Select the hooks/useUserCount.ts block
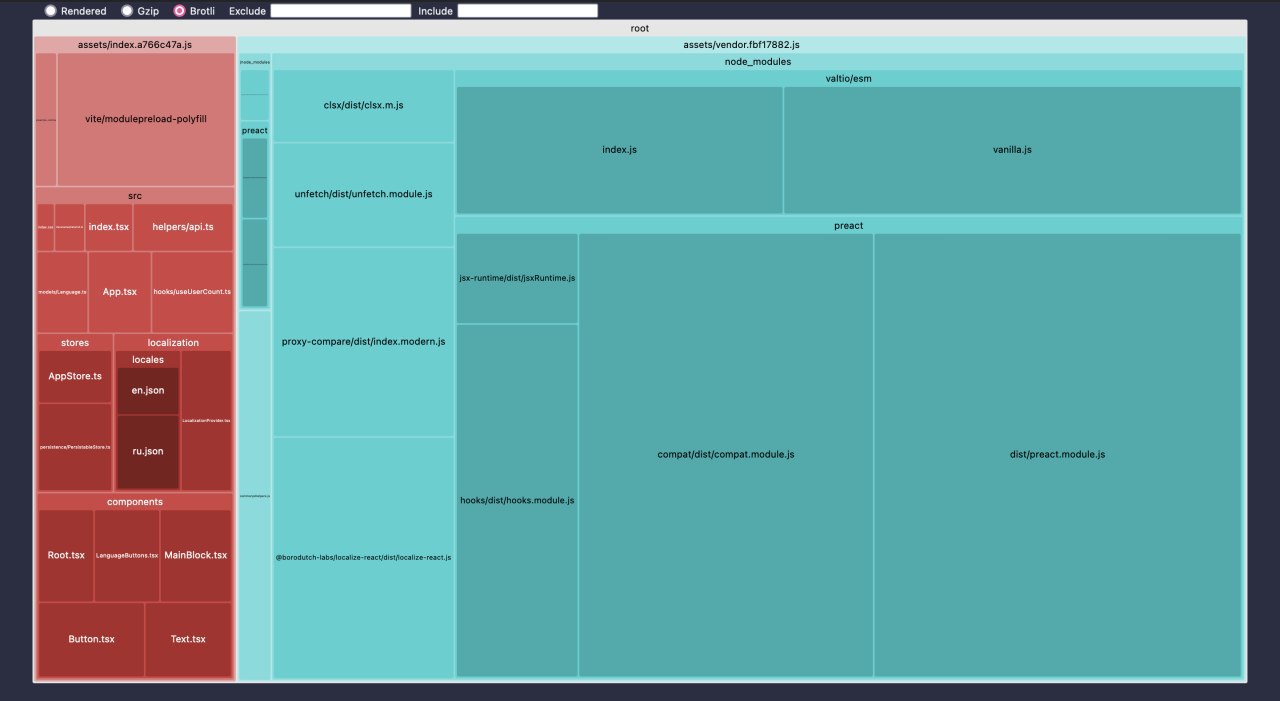The image size is (1280, 701). click(192, 292)
